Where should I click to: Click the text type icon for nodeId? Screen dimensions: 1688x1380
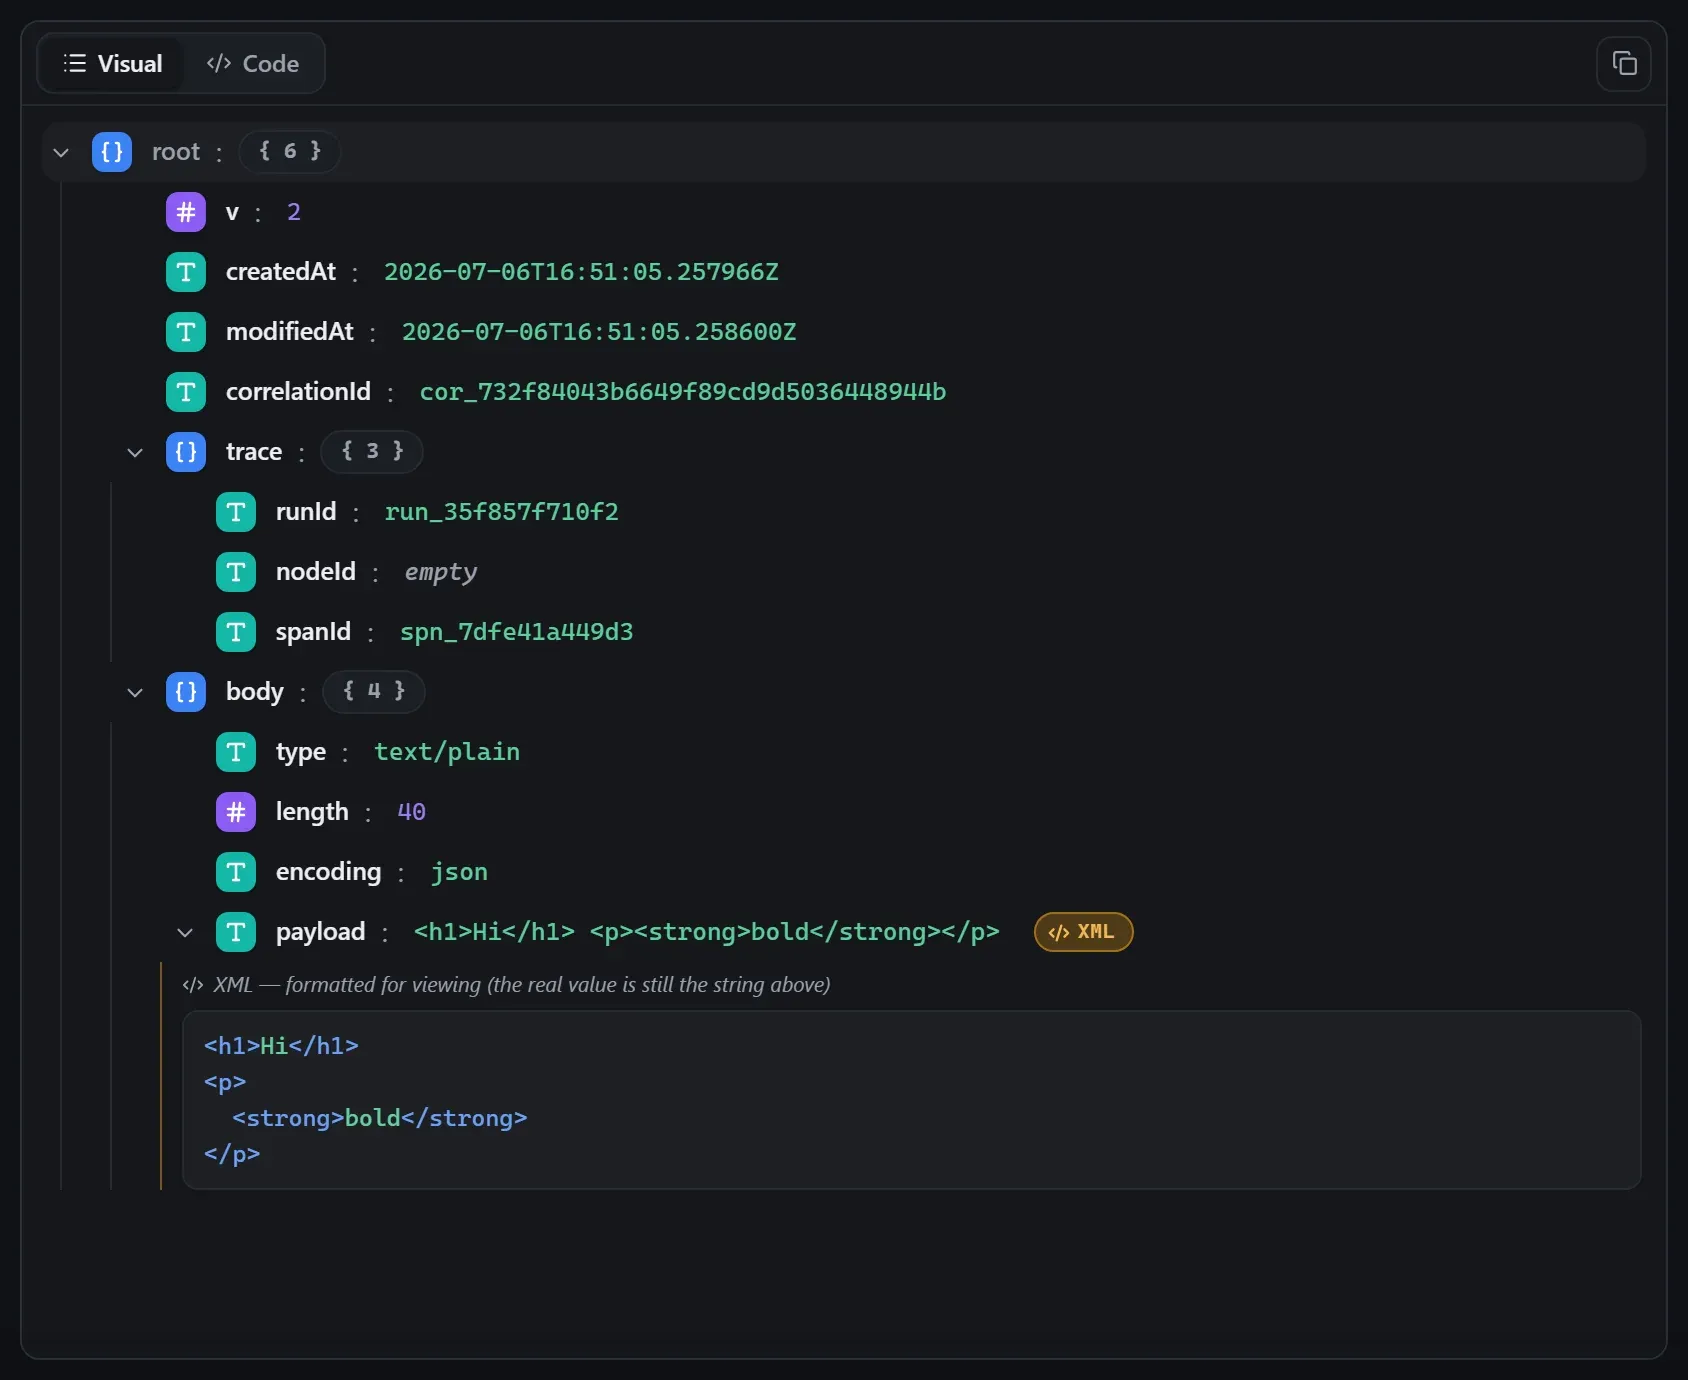[x=236, y=572]
